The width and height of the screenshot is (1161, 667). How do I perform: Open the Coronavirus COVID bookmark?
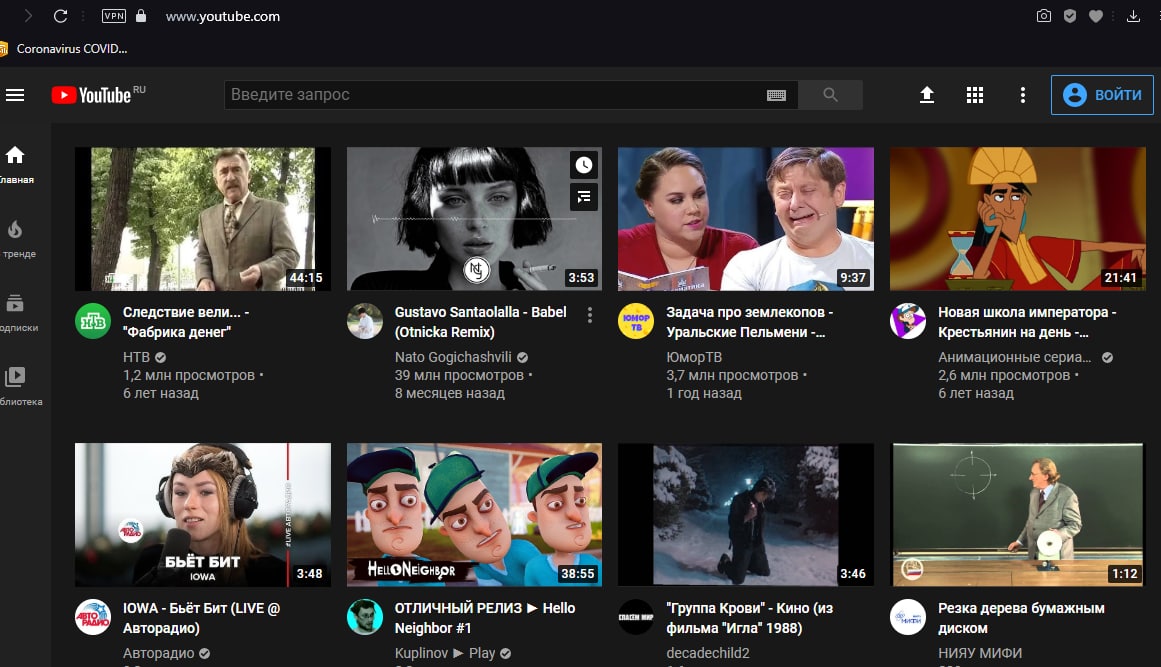64,49
